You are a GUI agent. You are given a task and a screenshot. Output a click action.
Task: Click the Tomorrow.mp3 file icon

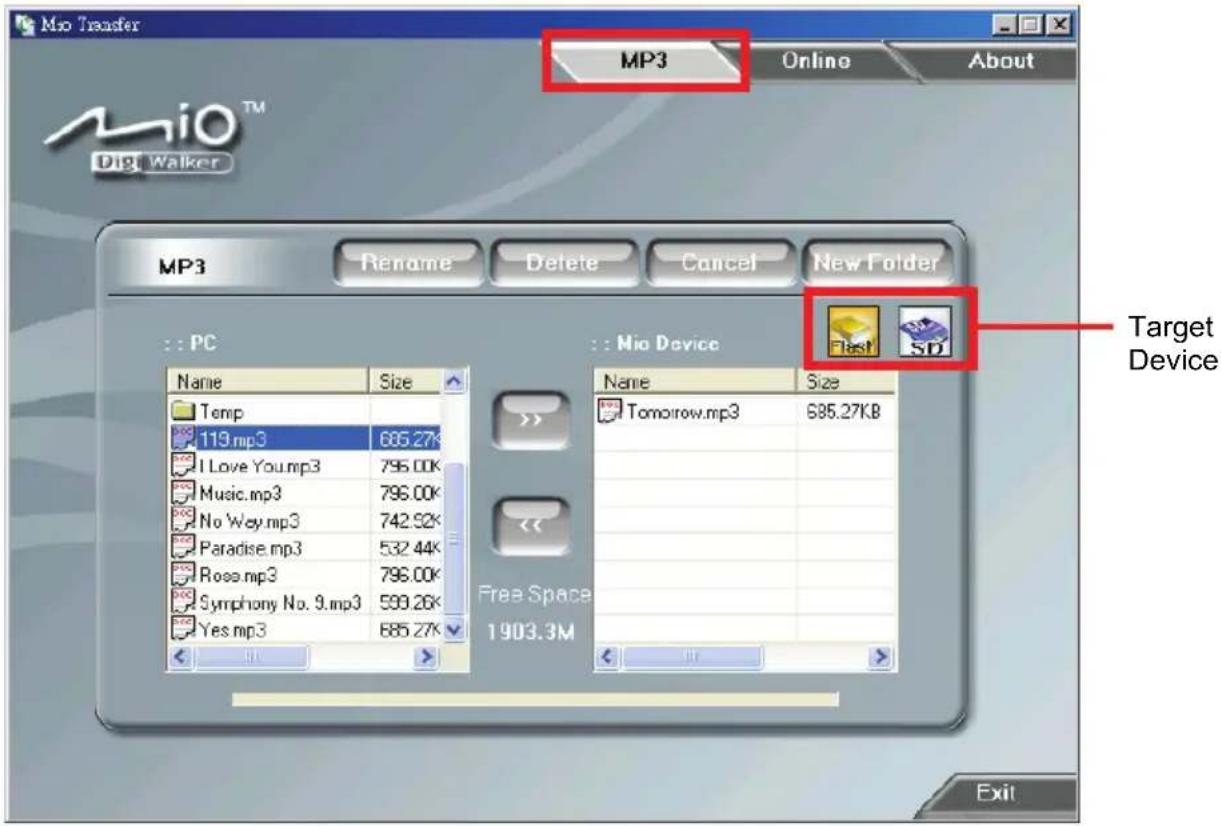click(609, 410)
